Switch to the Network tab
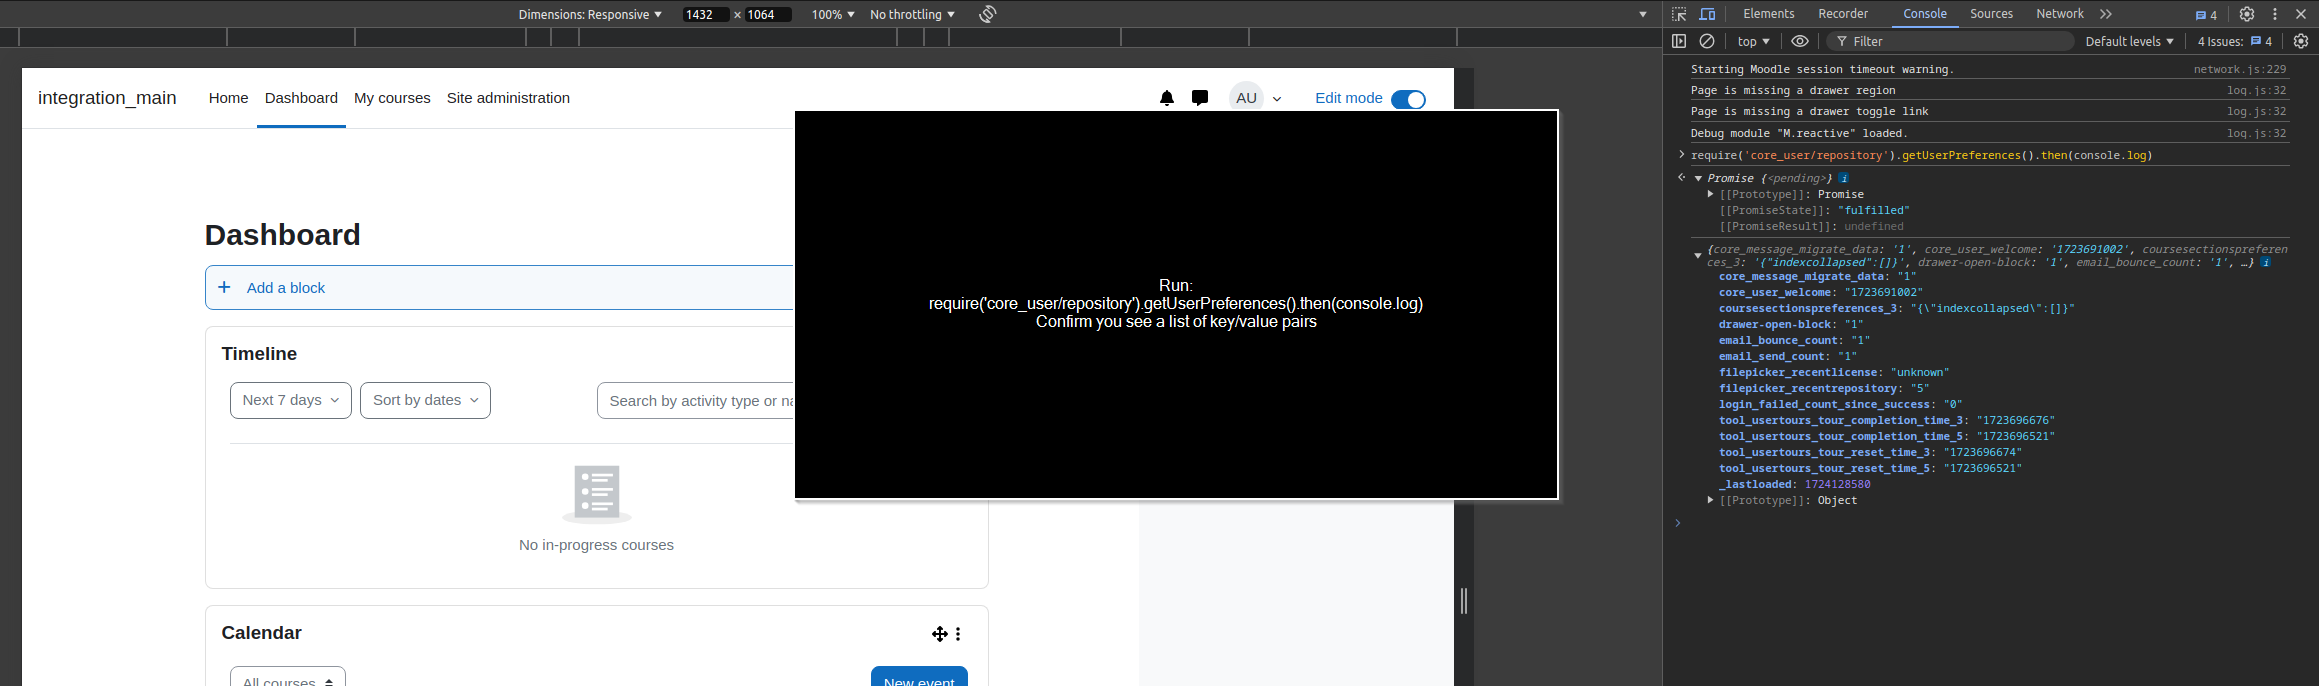The image size is (2319, 686). [x=2060, y=14]
